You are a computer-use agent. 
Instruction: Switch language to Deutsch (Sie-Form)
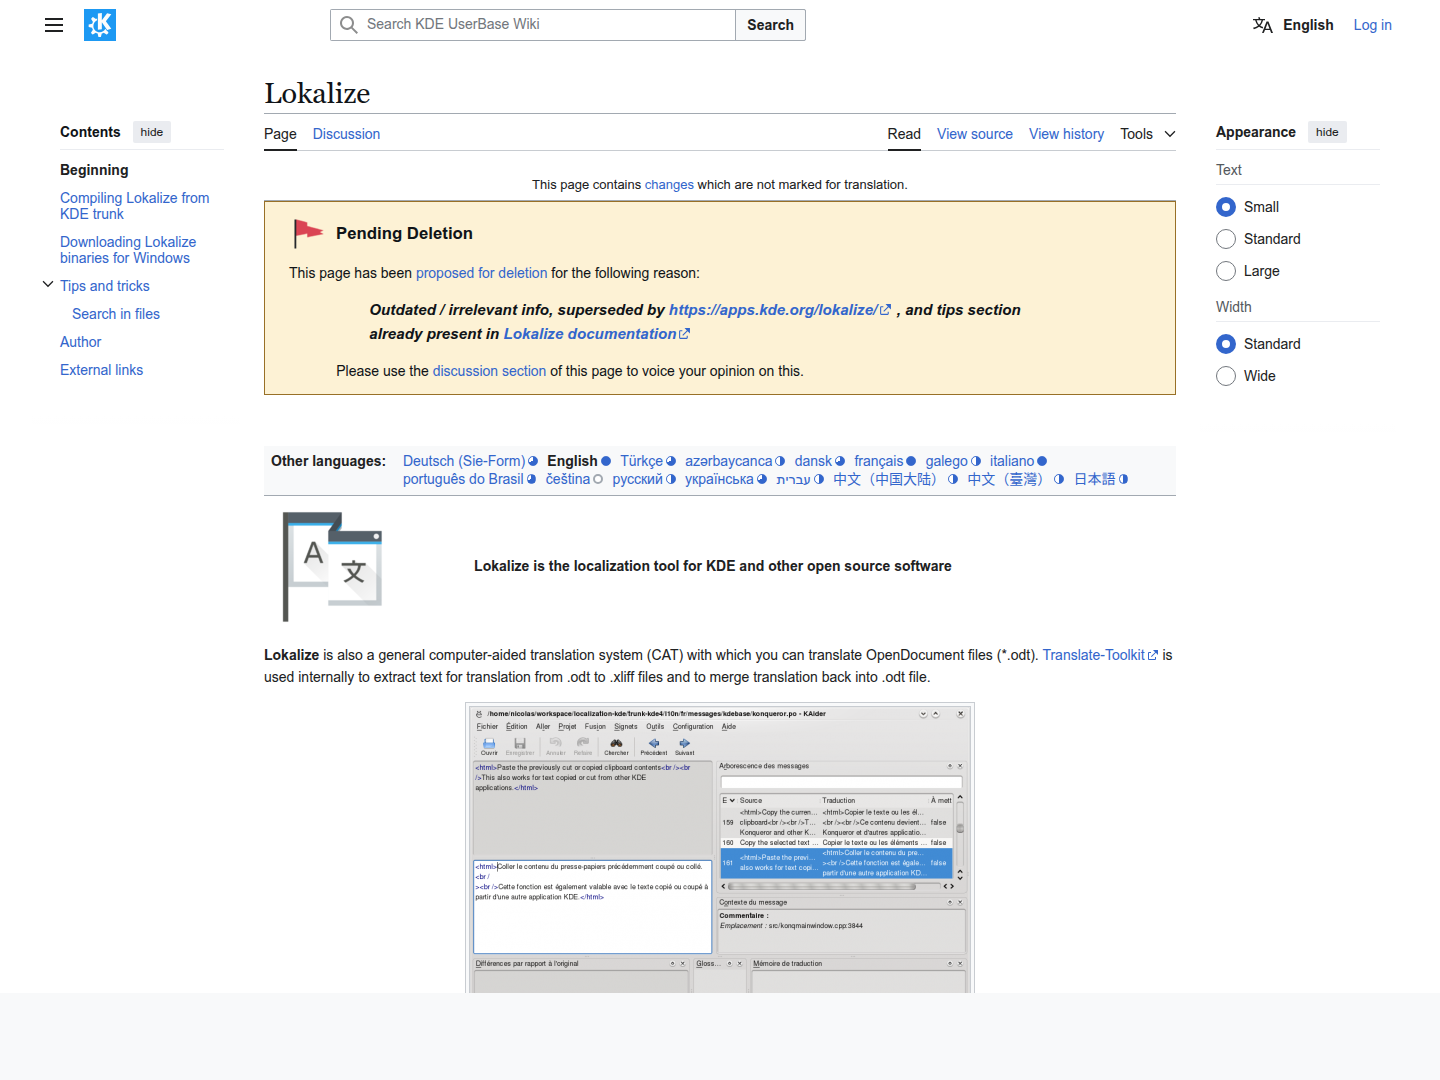464,461
